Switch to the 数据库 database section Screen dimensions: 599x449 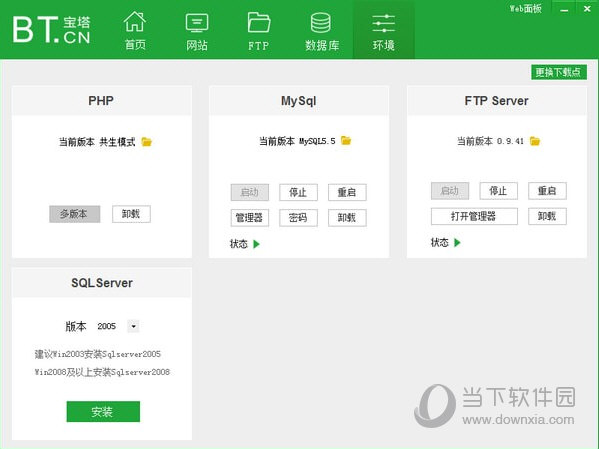point(322,31)
